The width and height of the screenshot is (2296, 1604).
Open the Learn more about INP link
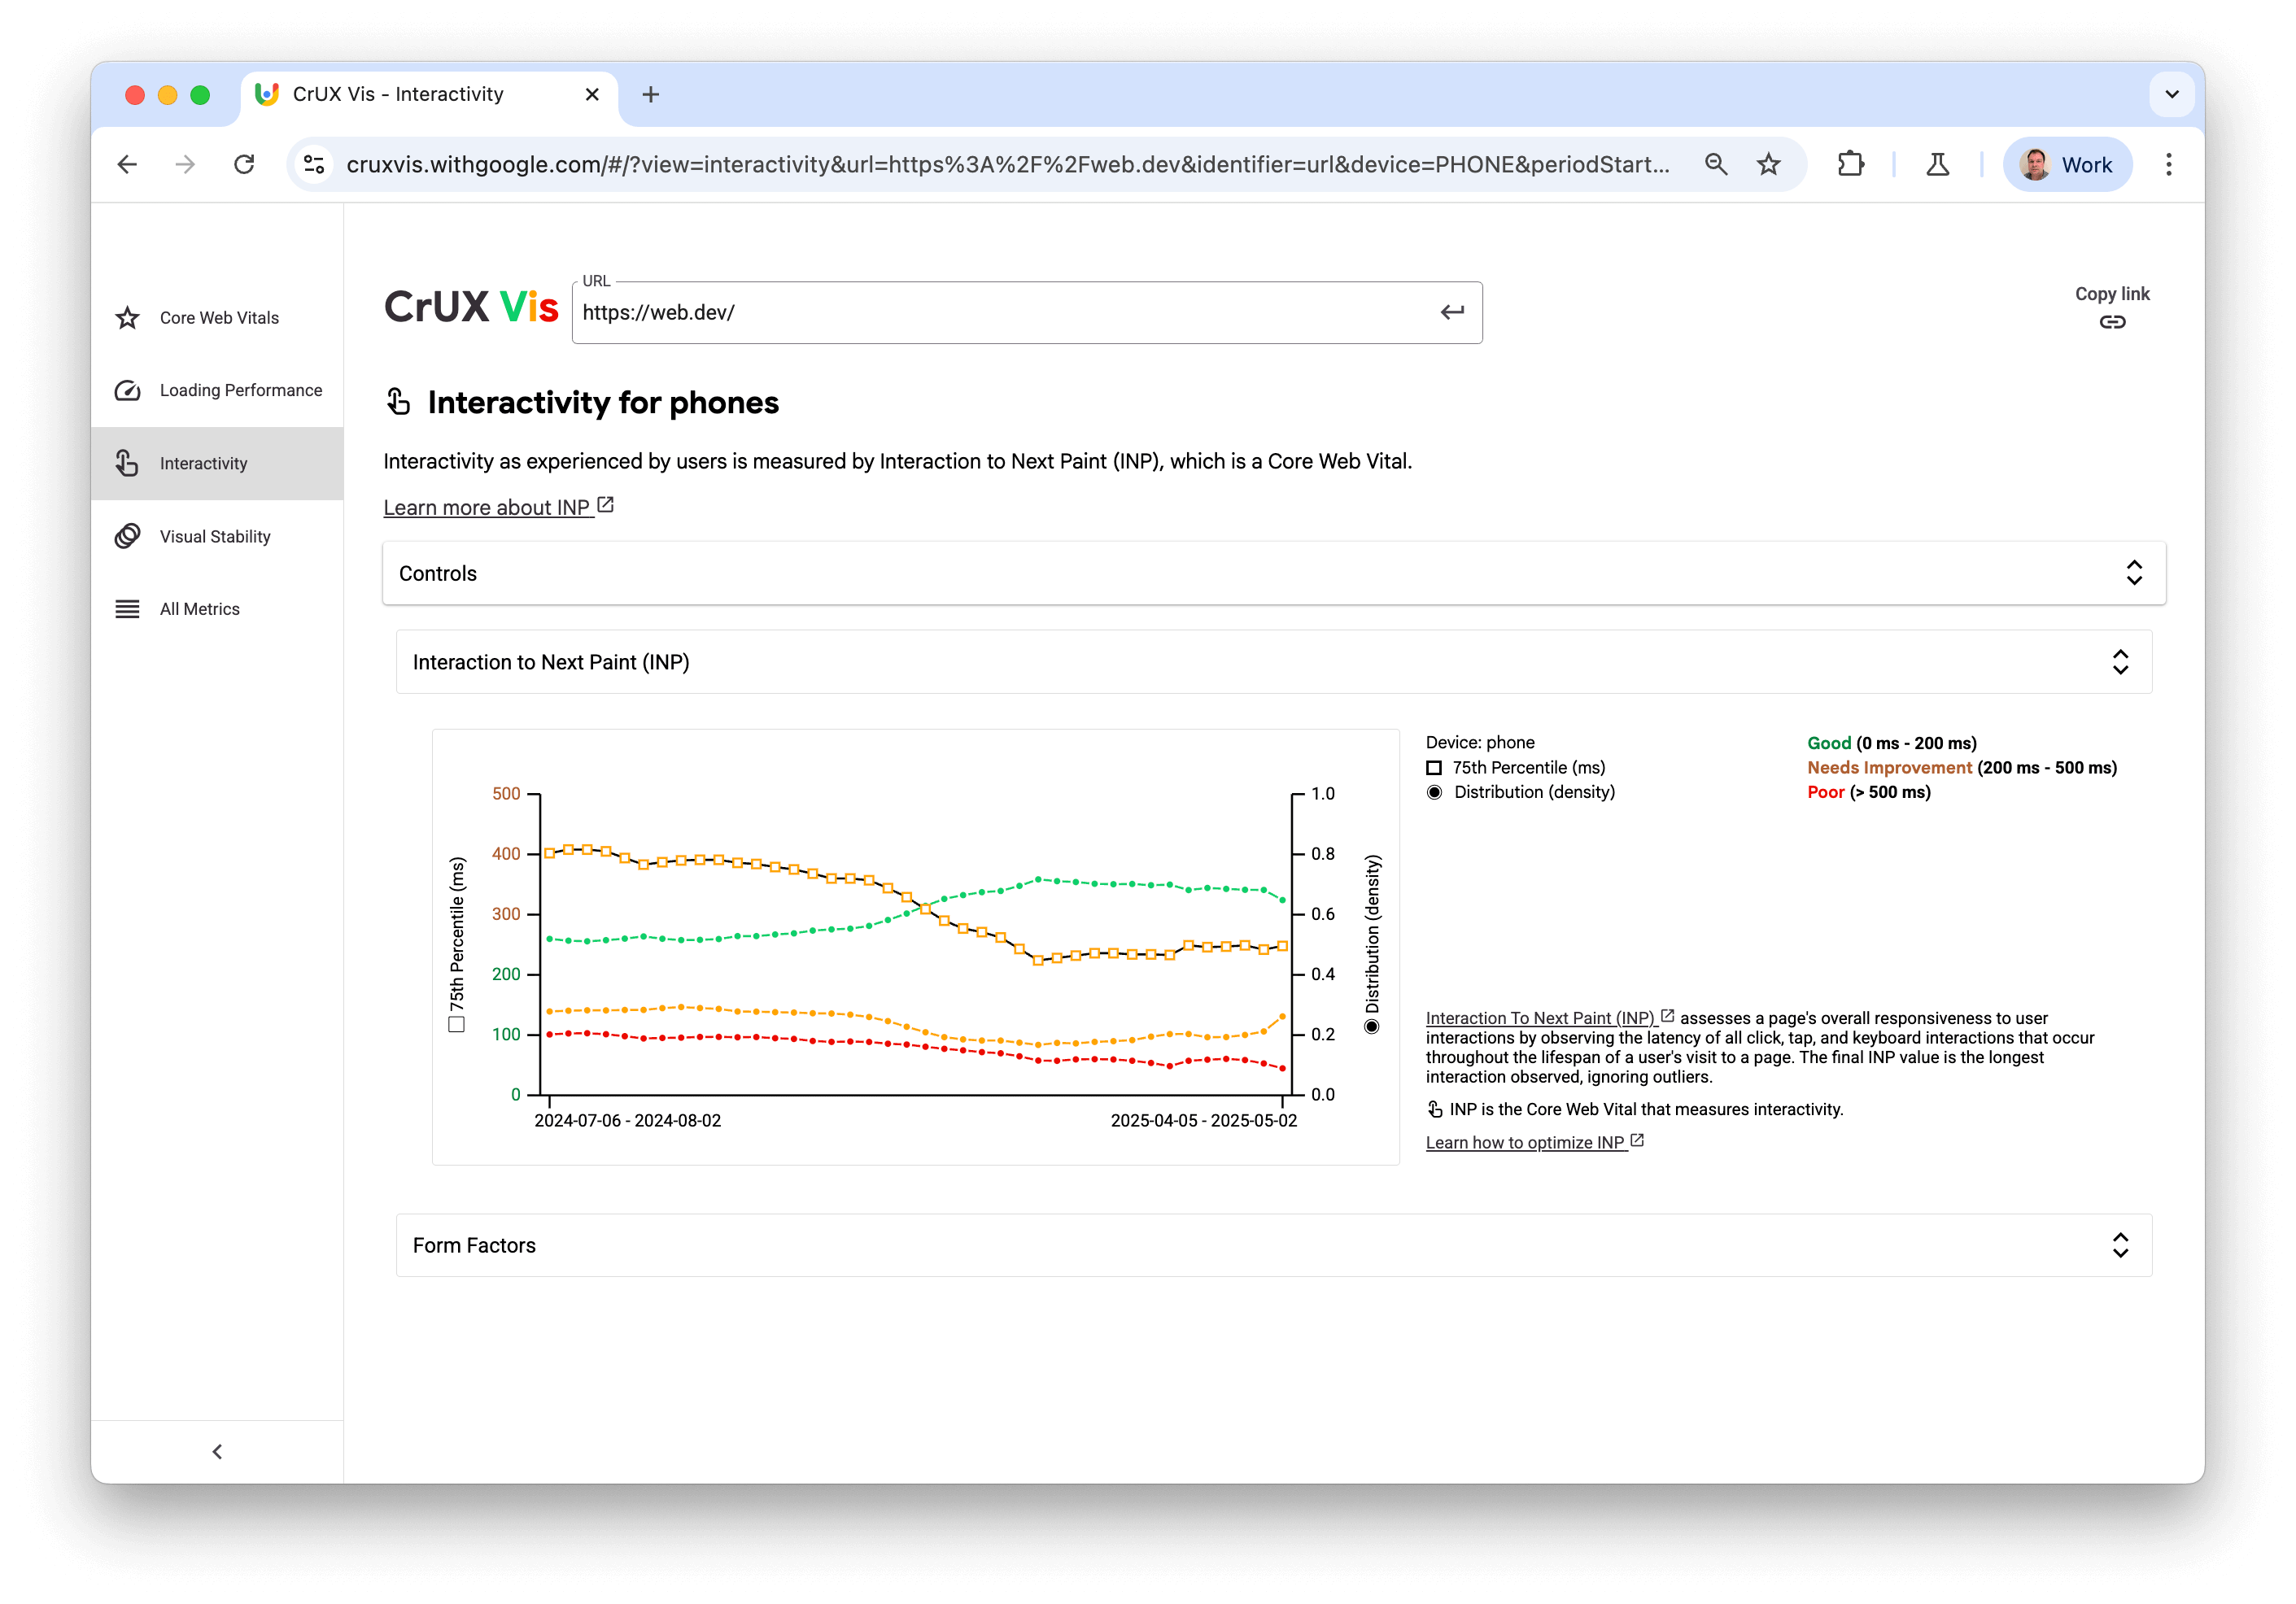pos(487,507)
